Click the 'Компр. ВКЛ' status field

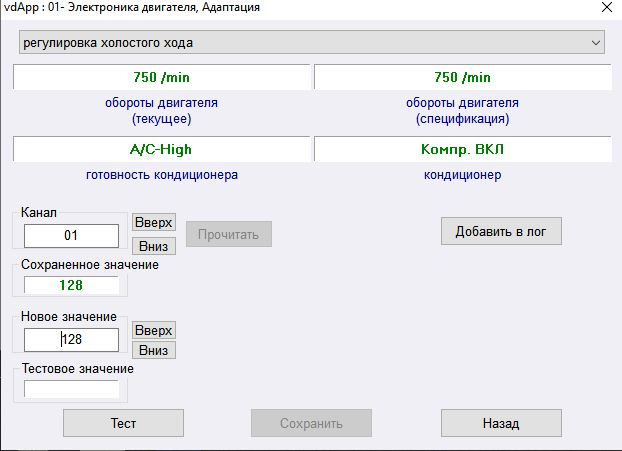(462, 149)
